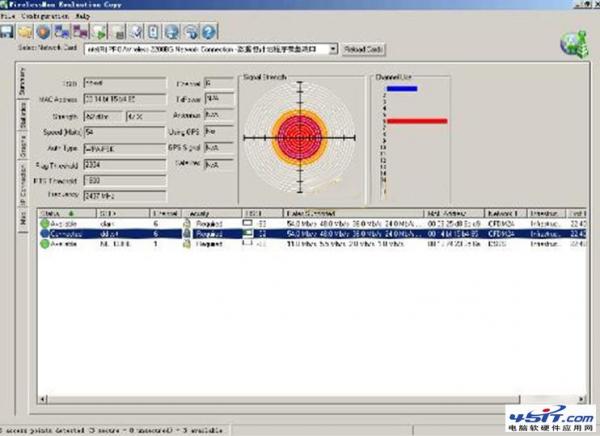This screenshot has width=600, height=436.
Task: Click the WirelessMon logo at top right
Action: [574, 44]
